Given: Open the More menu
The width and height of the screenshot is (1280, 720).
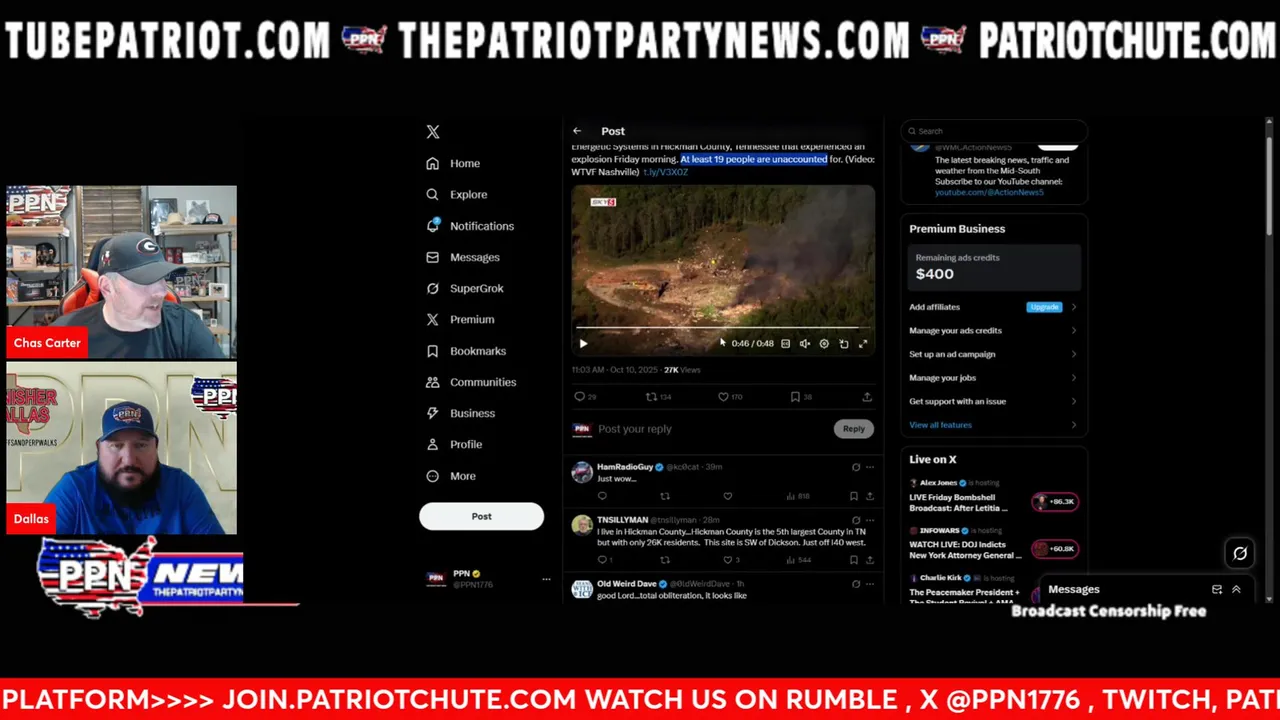Looking at the screenshot, I should (x=451, y=476).
